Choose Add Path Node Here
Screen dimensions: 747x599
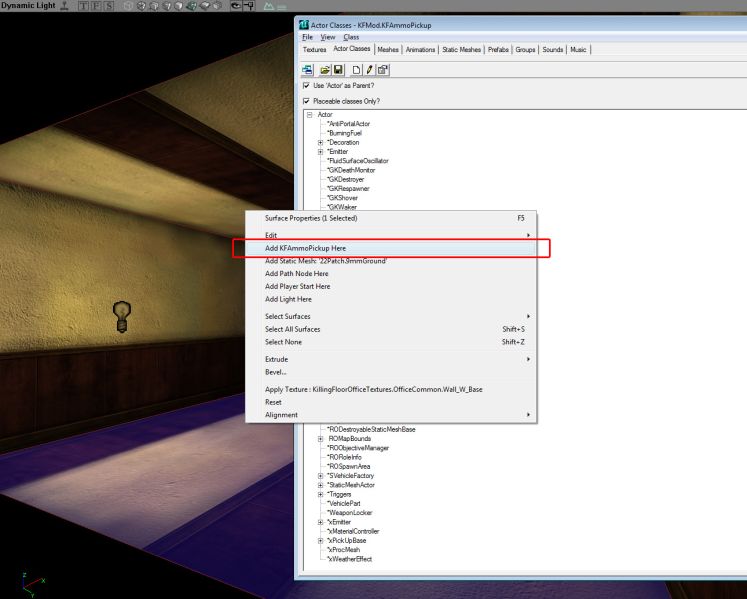(x=391, y=274)
